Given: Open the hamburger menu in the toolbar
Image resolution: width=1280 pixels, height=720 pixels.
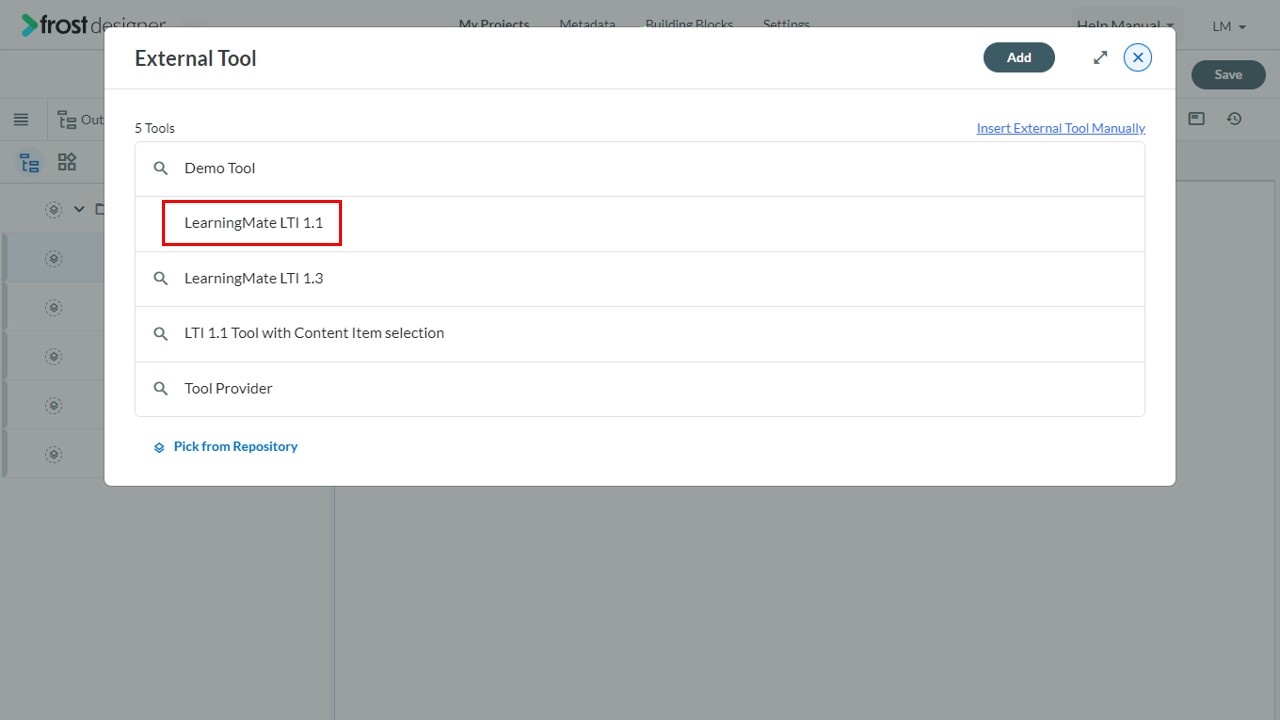Looking at the screenshot, I should point(21,120).
